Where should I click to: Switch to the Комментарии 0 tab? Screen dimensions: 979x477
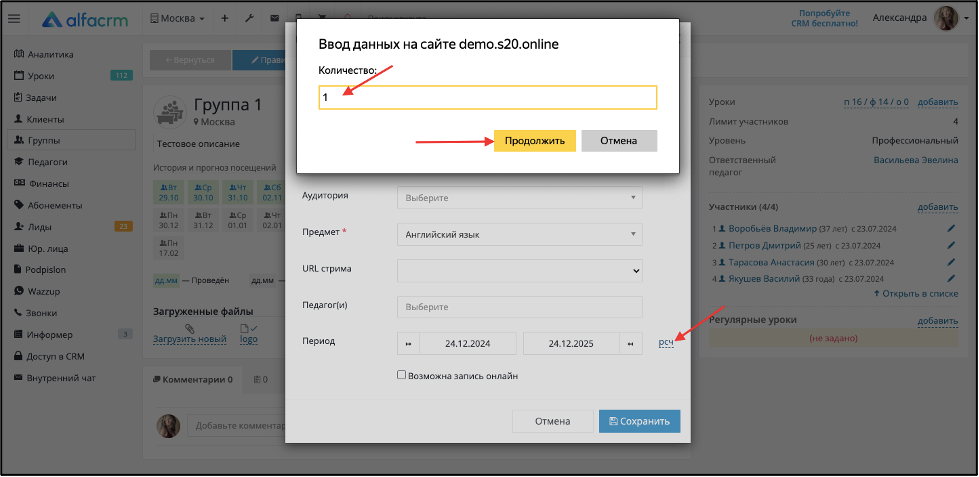pyautogui.click(x=193, y=379)
